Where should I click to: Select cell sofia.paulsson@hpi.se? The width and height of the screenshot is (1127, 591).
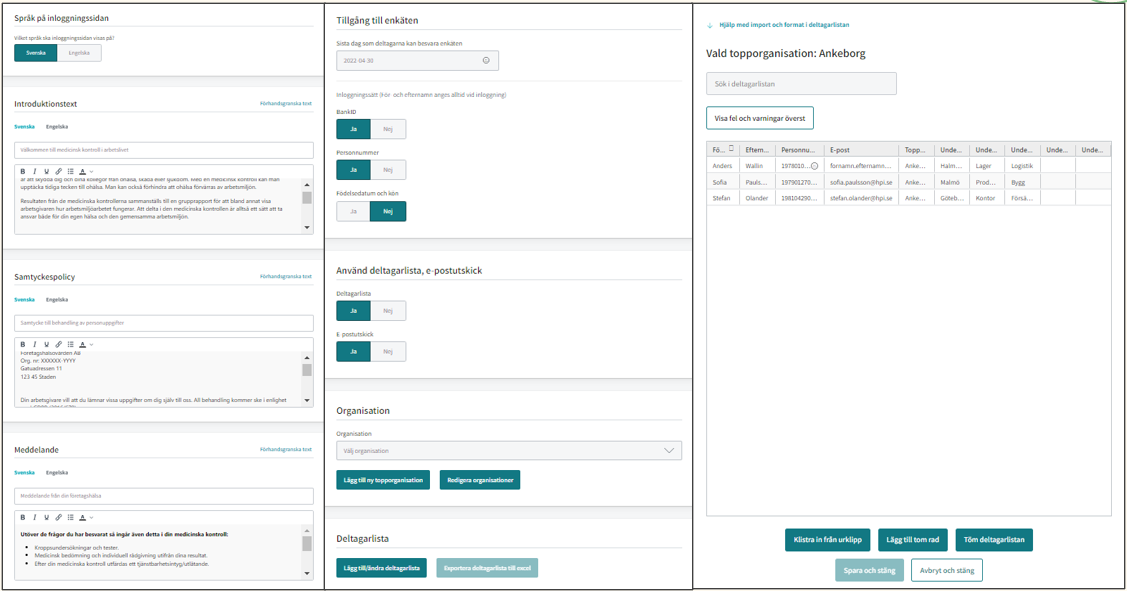point(861,182)
